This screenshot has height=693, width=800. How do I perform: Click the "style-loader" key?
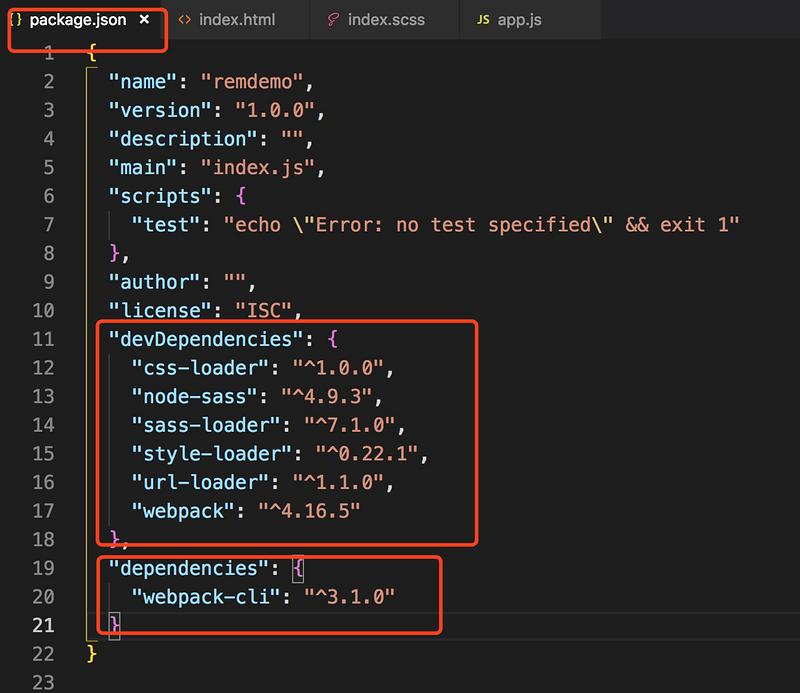212,453
